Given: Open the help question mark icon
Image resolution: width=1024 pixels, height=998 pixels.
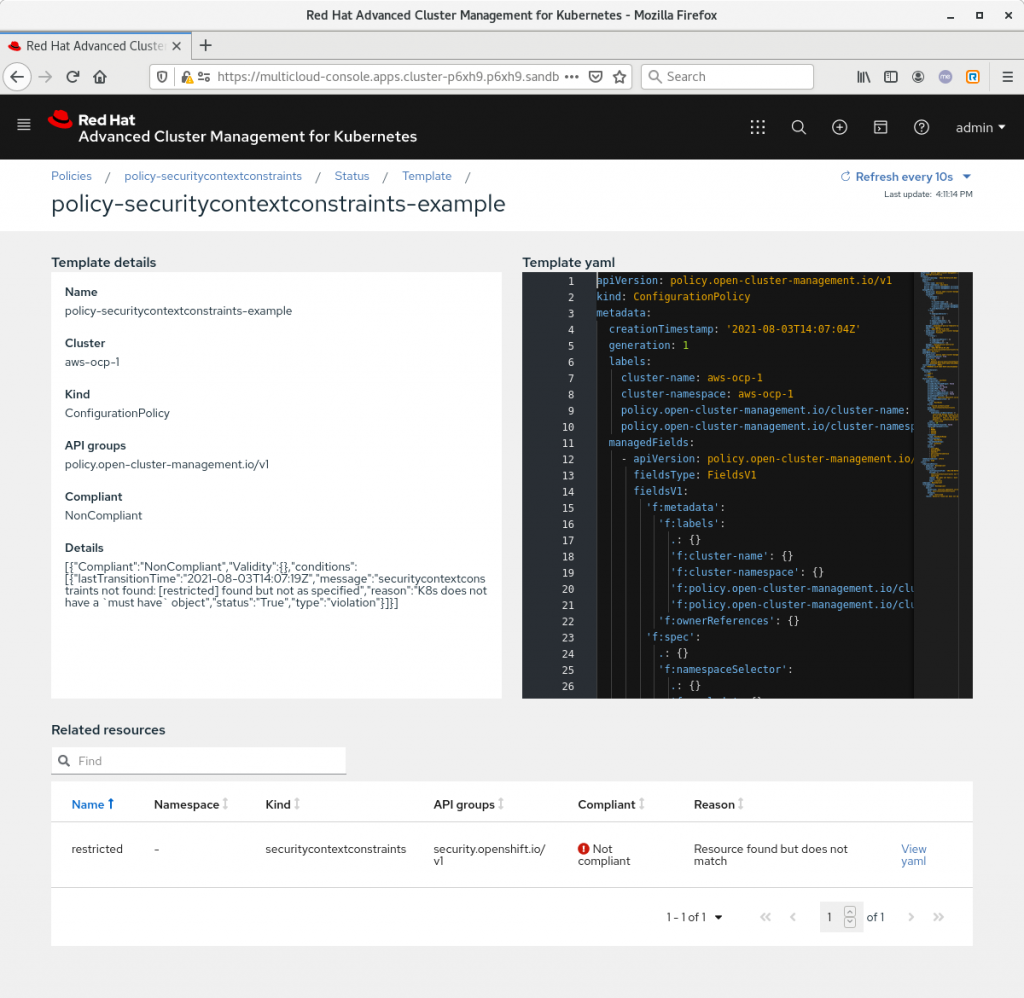Looking at the screenshot, I should [921, 127].
